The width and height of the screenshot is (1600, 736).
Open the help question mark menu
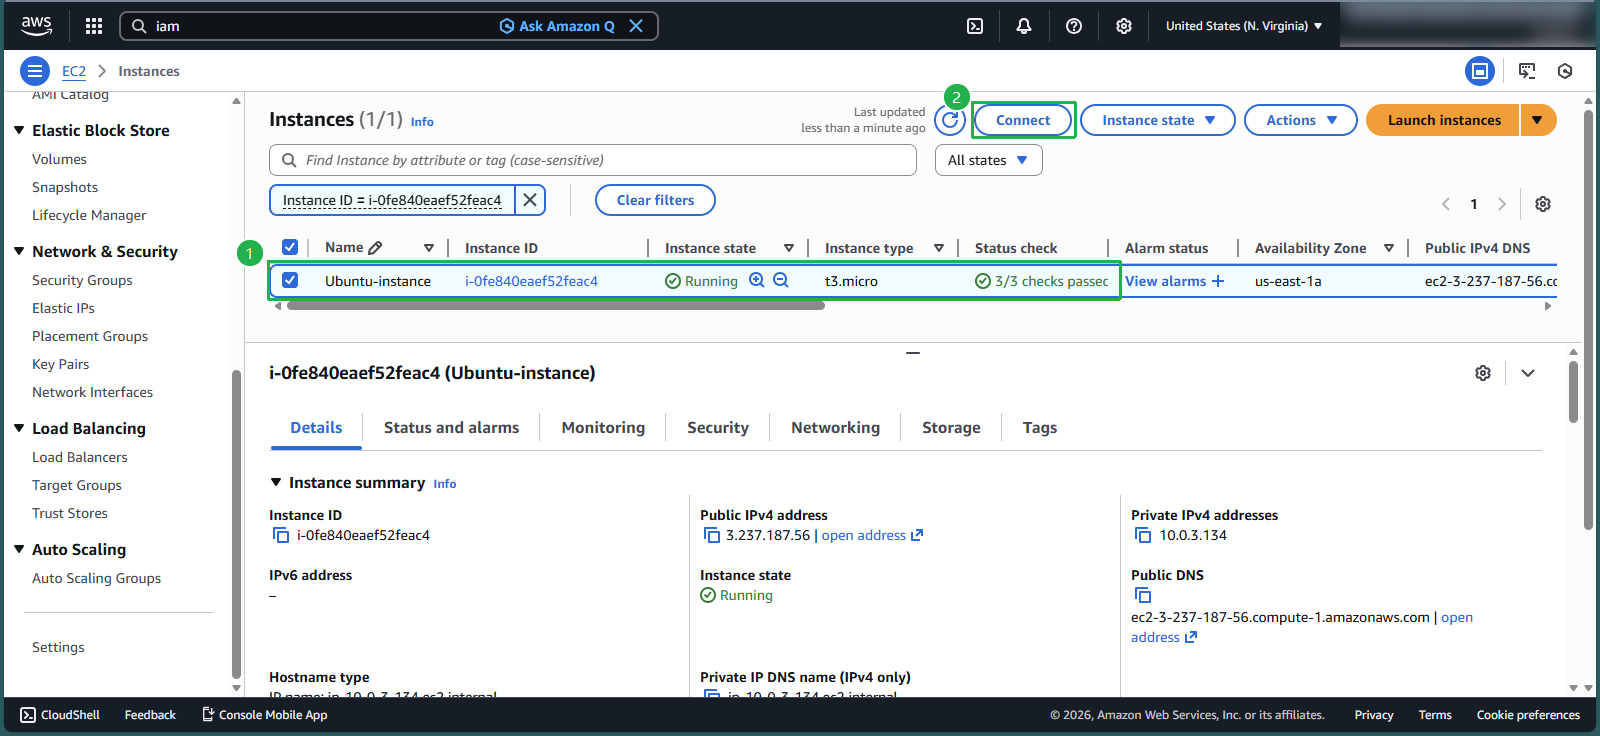tap(1074, 26)
